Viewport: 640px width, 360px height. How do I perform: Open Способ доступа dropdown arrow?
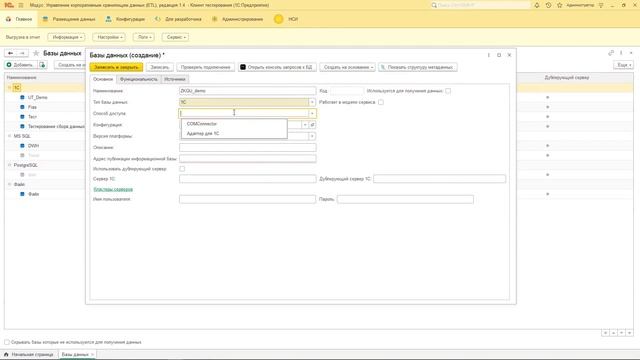pos(312,113)
